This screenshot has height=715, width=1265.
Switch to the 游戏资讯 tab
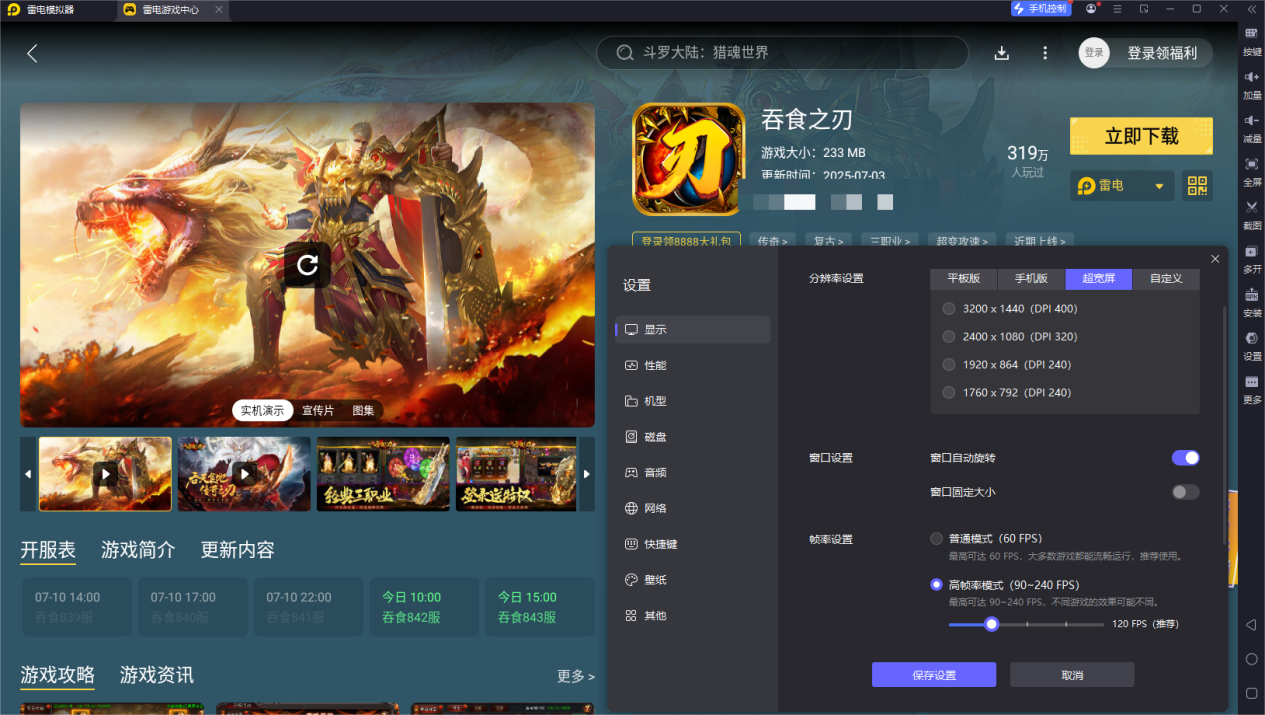click(x=157, y=675)
